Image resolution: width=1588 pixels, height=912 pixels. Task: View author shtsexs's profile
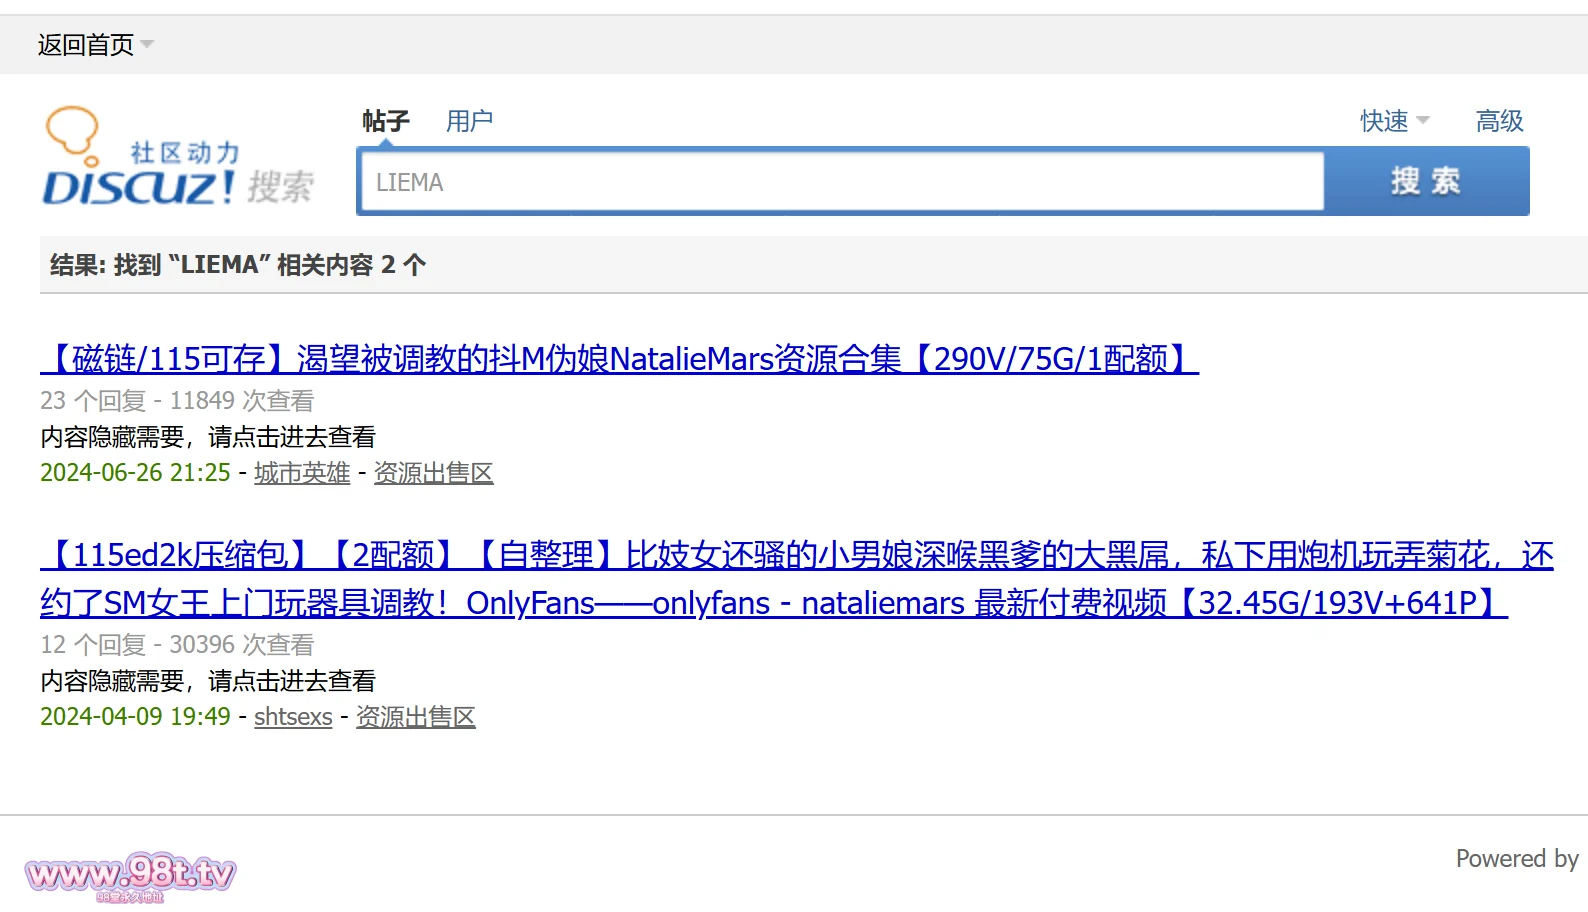tap(293, 717)
